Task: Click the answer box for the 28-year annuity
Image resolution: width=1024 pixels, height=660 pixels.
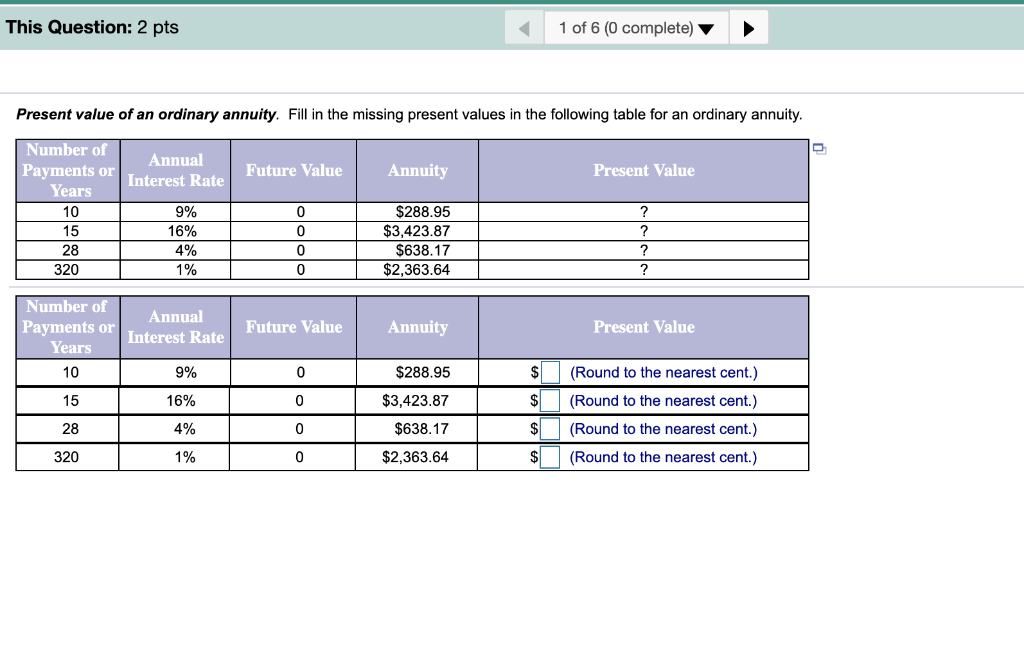Action: point(550,428)
